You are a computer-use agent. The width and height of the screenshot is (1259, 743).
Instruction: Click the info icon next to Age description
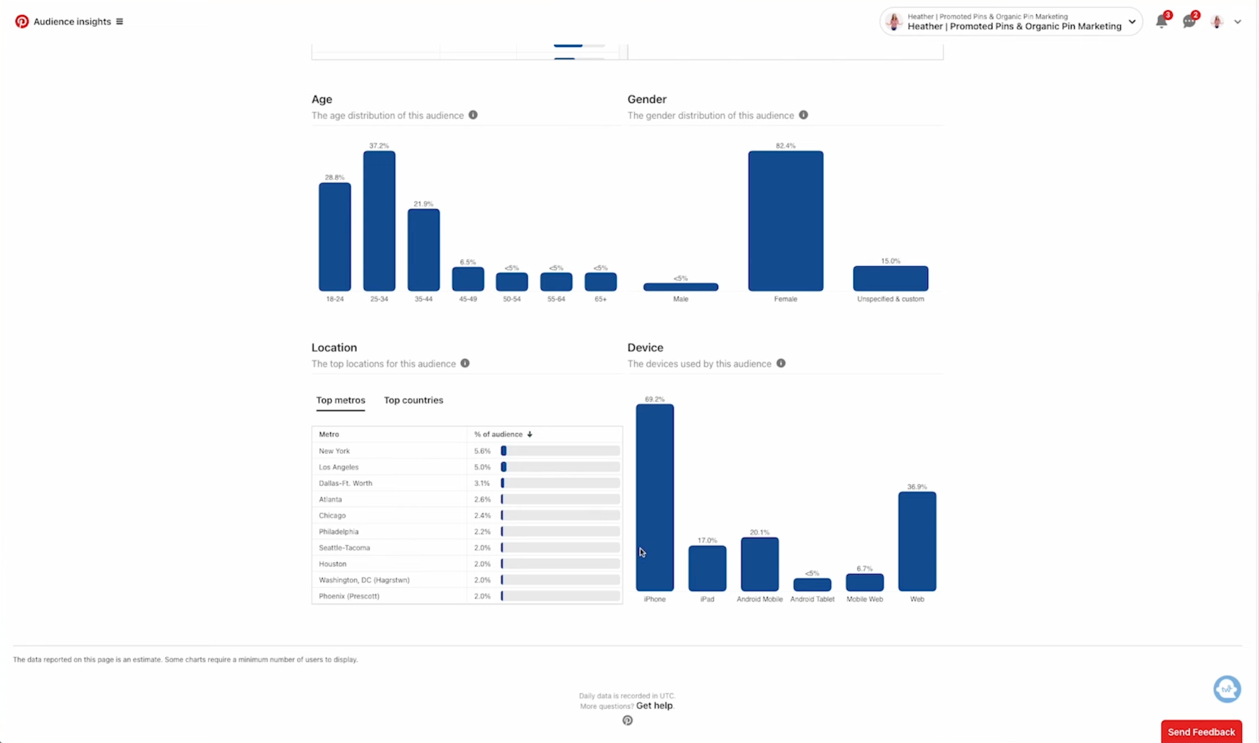point(473,115)
